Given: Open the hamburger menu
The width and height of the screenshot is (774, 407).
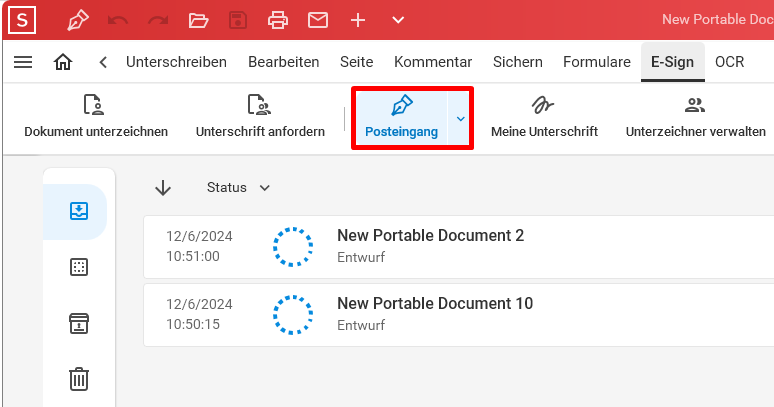Looking at the screenshot, I should coord(23,62).
